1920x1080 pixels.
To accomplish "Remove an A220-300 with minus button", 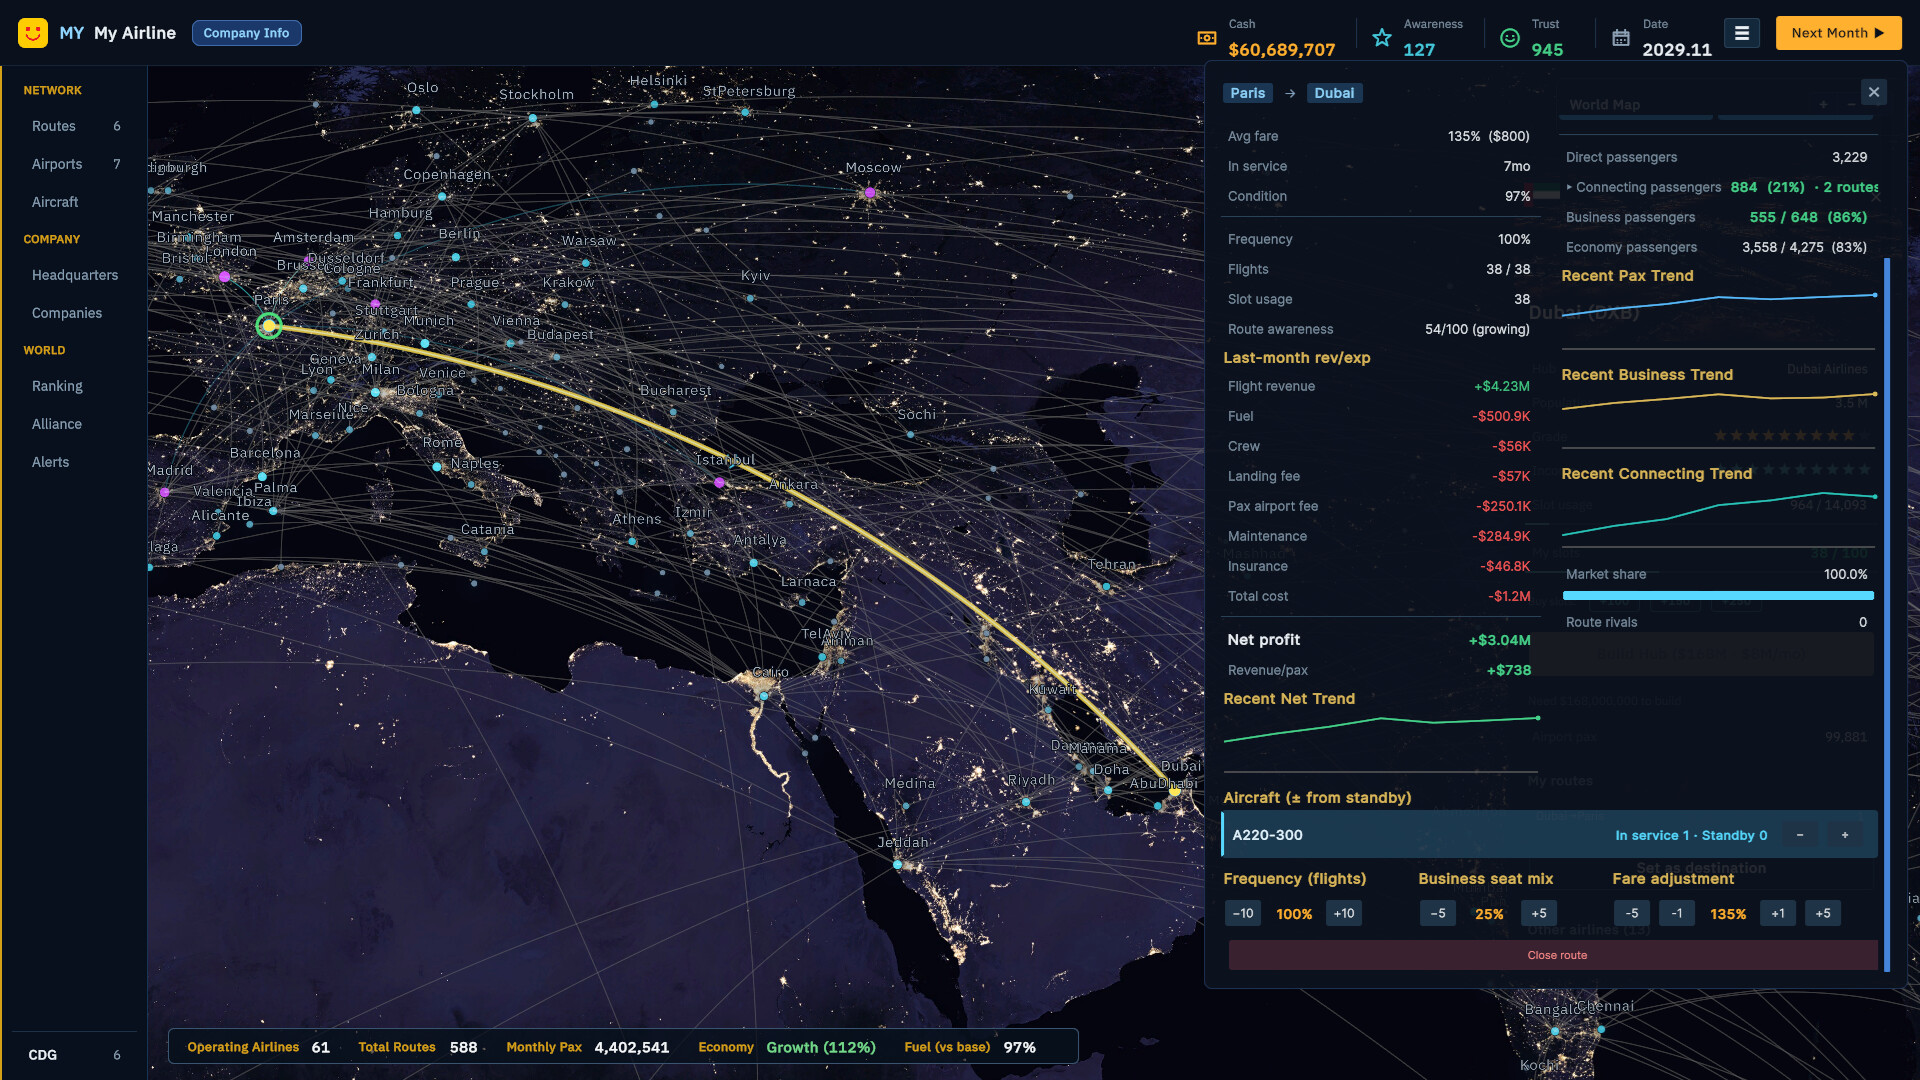I will (x=1800, y=835).
